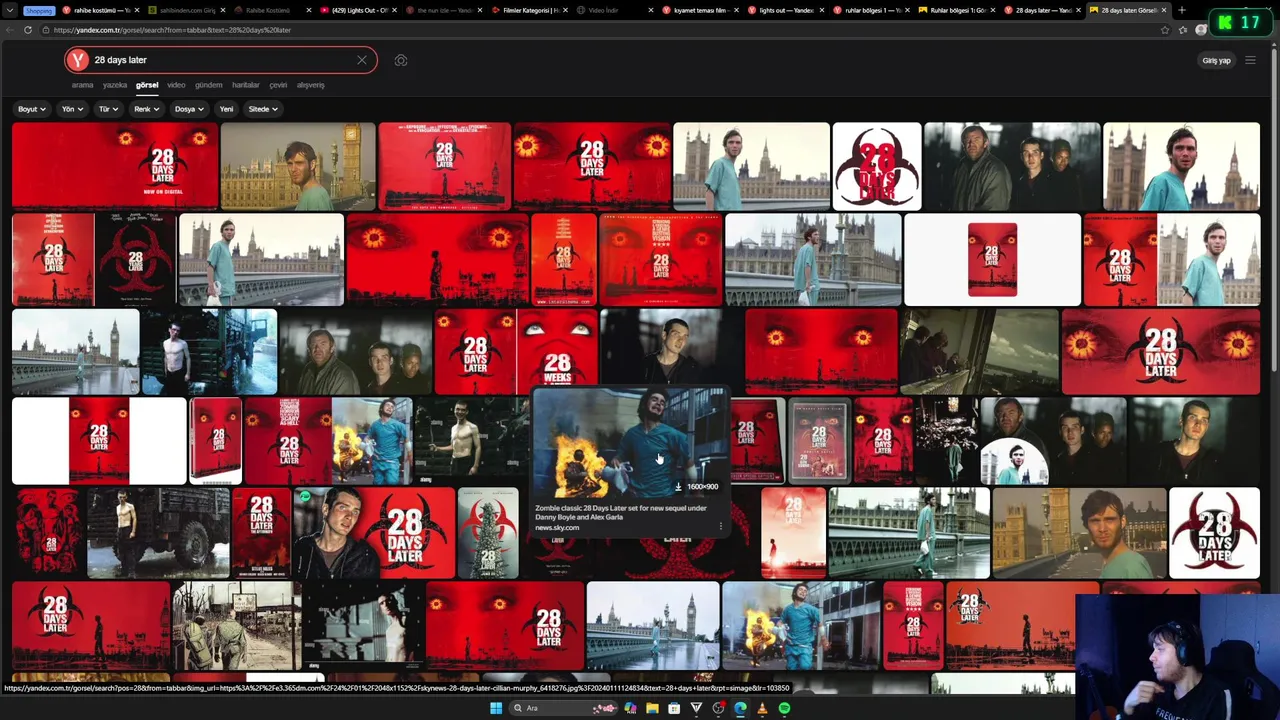1280x720 pixels.
Task: Open the Shopping tab group label
Action: [38, 10]
